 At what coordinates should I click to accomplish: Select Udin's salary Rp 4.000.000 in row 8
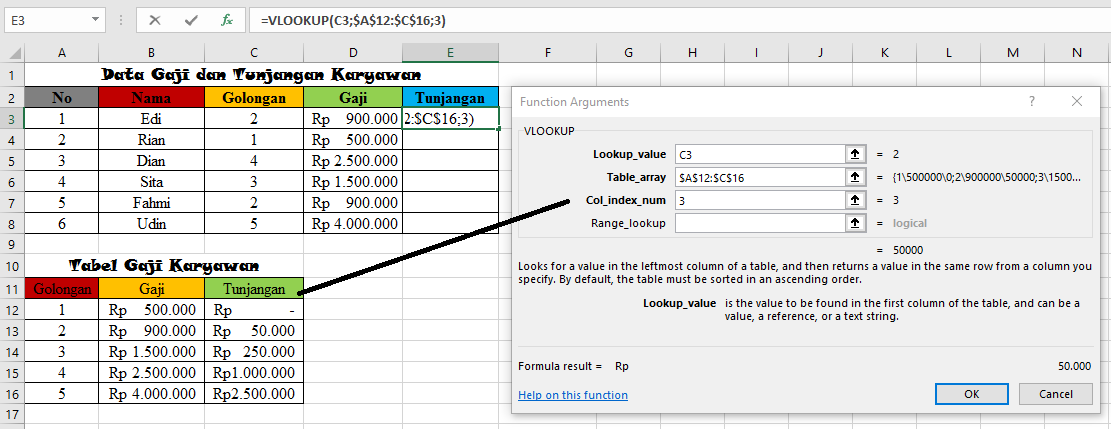(353, 223)
